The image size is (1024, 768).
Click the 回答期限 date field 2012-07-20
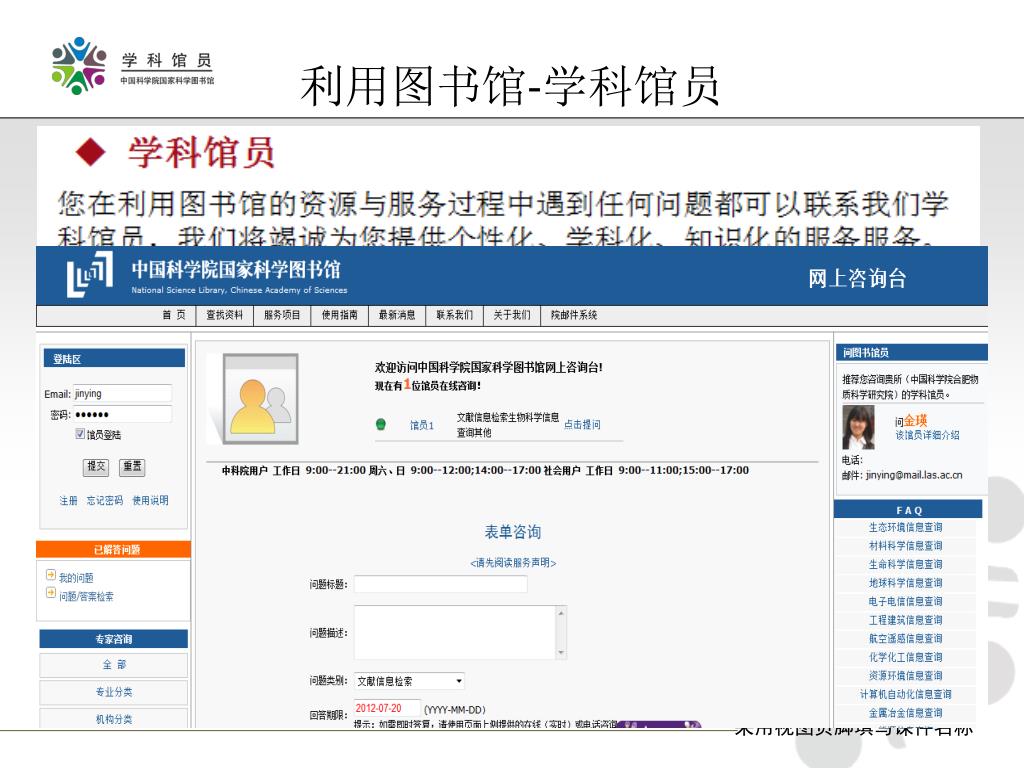pos(387,709)
